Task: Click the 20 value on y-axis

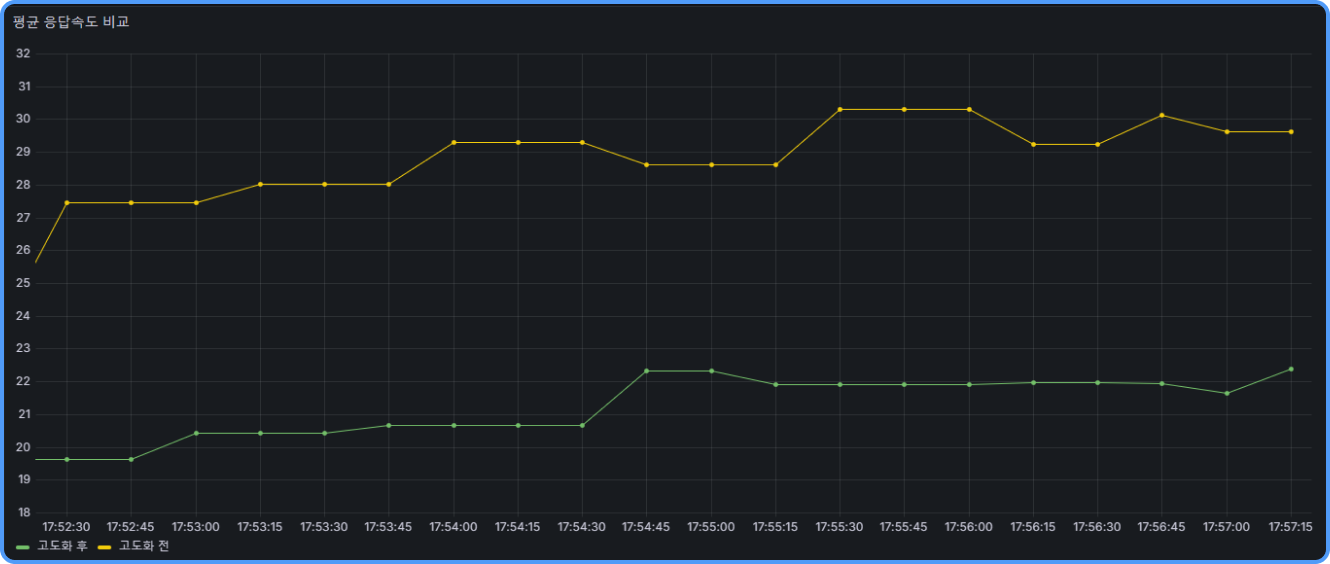Action: click(x=23, y=447)
